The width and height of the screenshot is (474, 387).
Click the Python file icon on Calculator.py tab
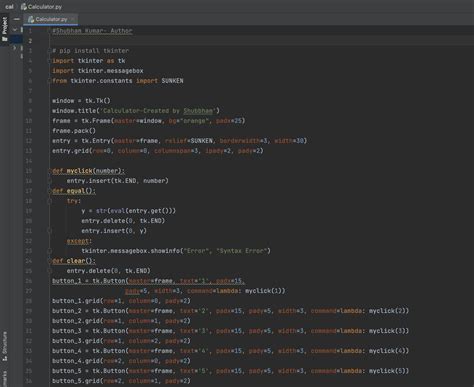click(31, 19)
